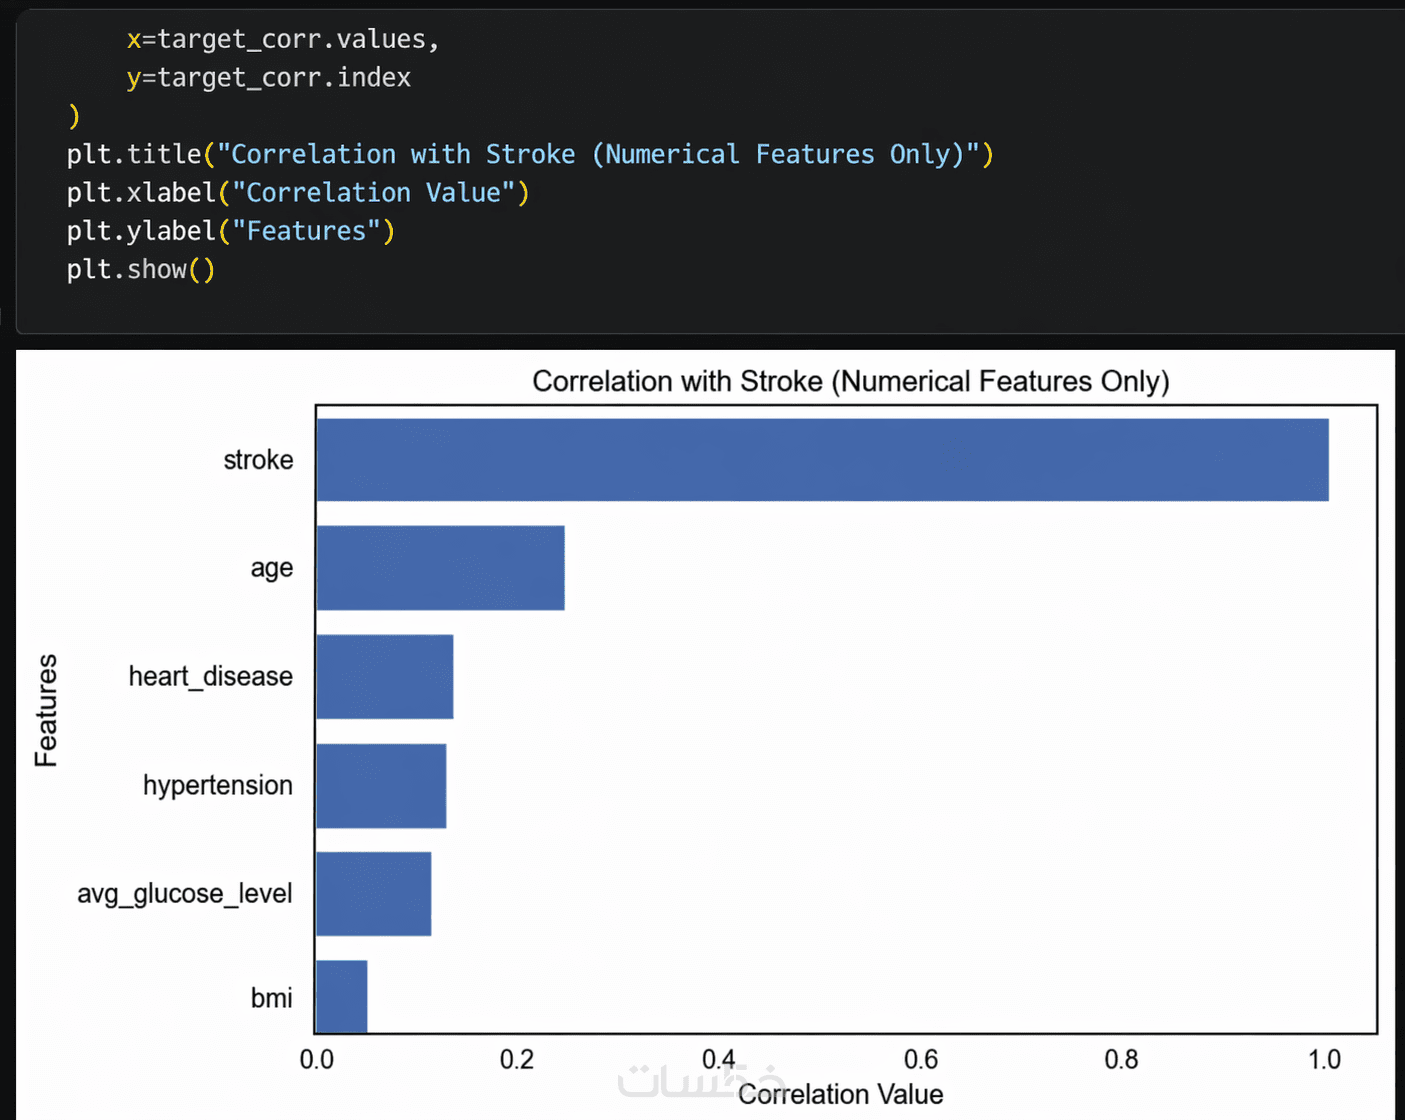The width and height of the screenshot is (1405, 1120).
Task: Click the chart title above the plot
Action: coord(850,381)
